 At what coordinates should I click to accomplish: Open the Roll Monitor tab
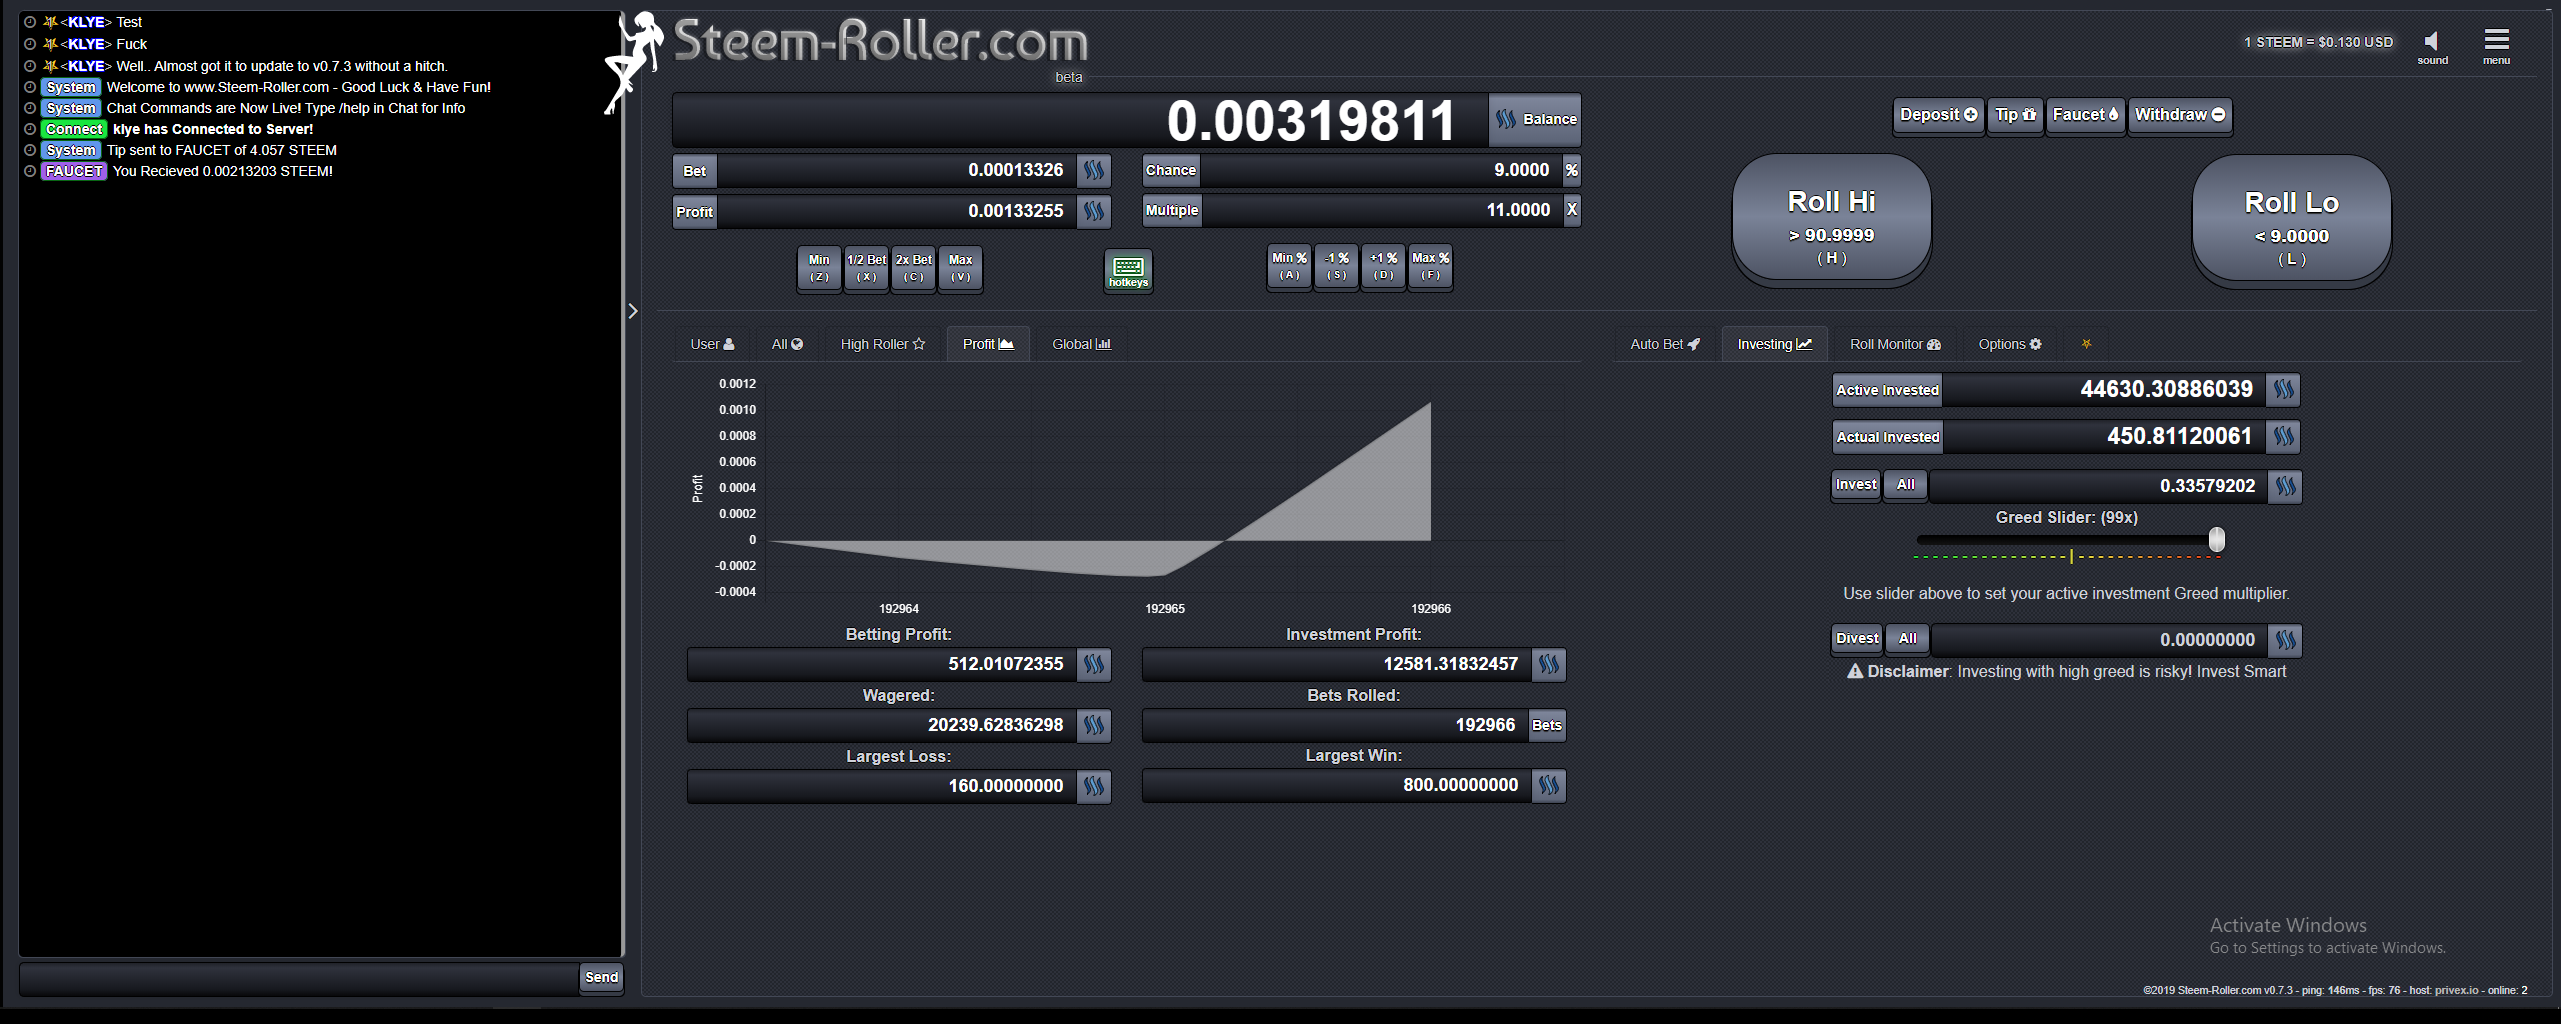click(x=1895, y=344)
